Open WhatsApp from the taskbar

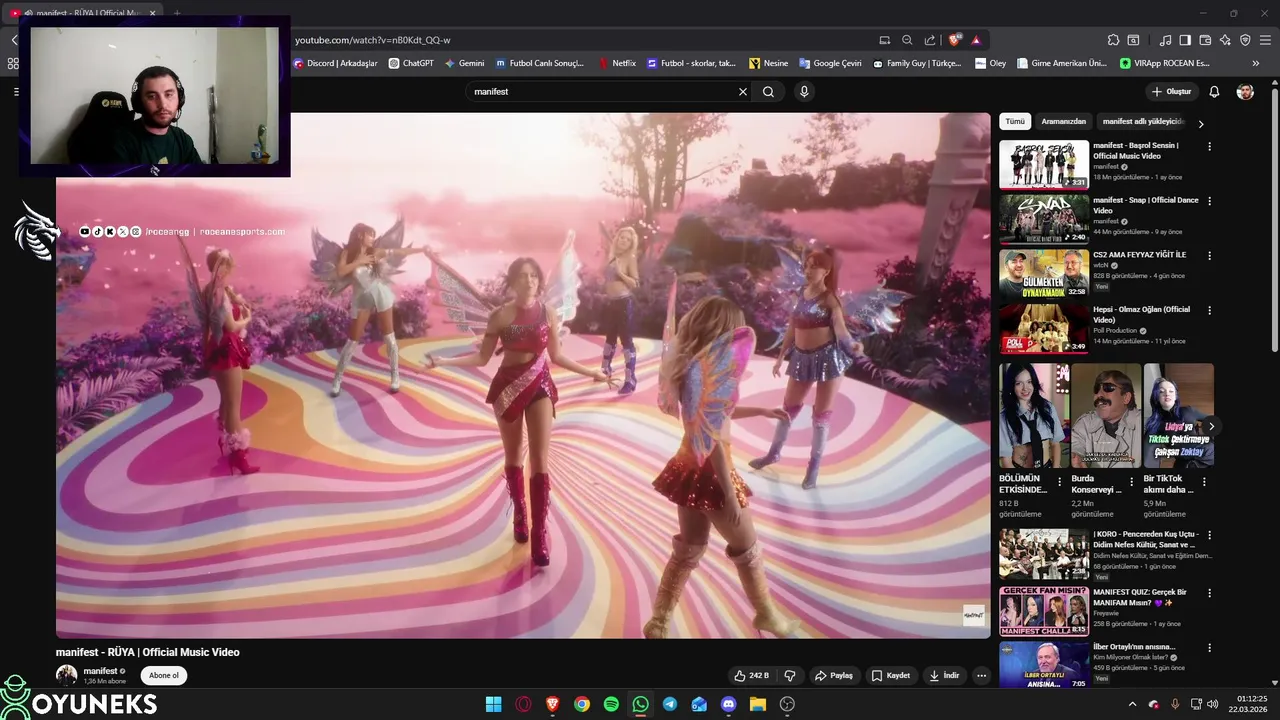(640, 704)
